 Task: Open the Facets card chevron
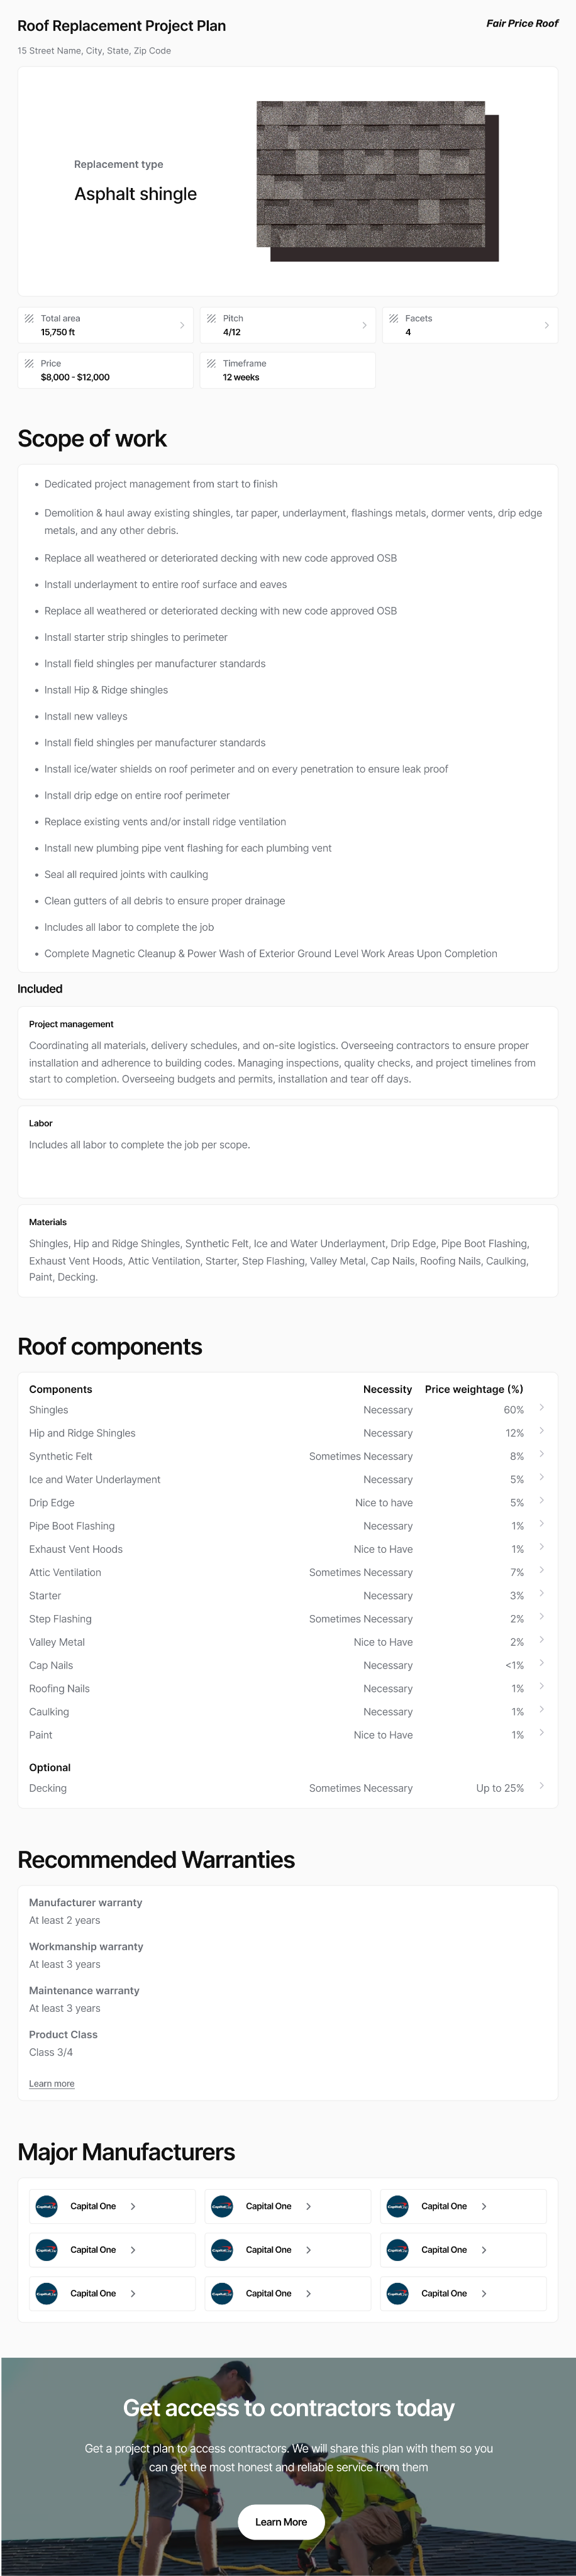tap(546, 325)
